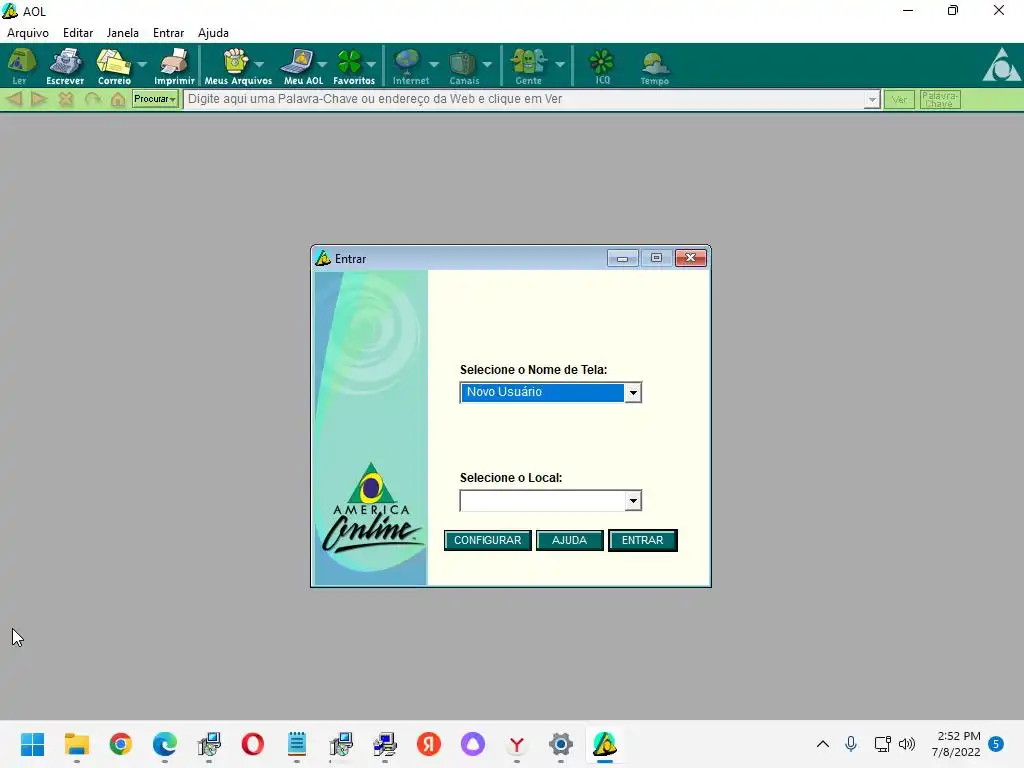
Task: Open the notification count badge
Action: point(996,744)
